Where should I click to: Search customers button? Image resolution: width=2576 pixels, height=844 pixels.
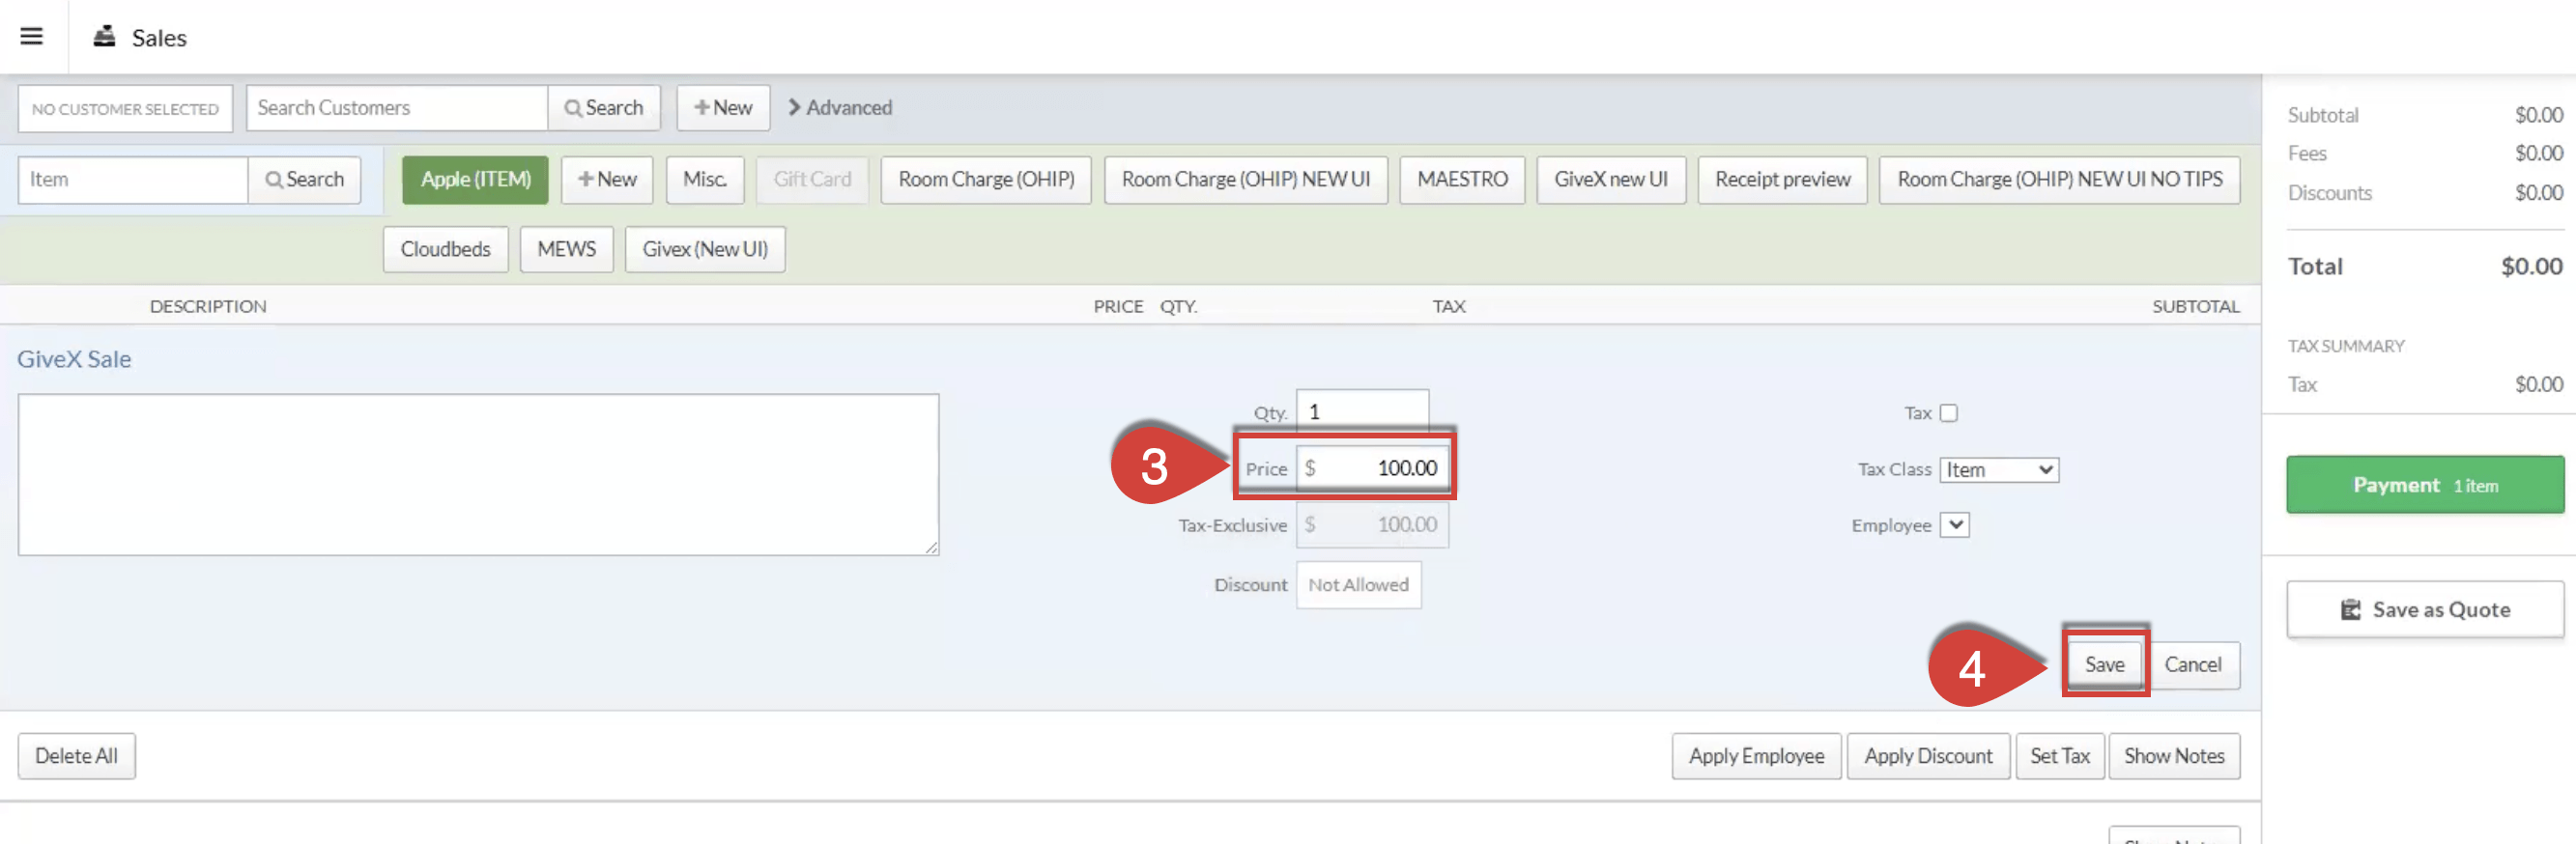tap(604, 107)
